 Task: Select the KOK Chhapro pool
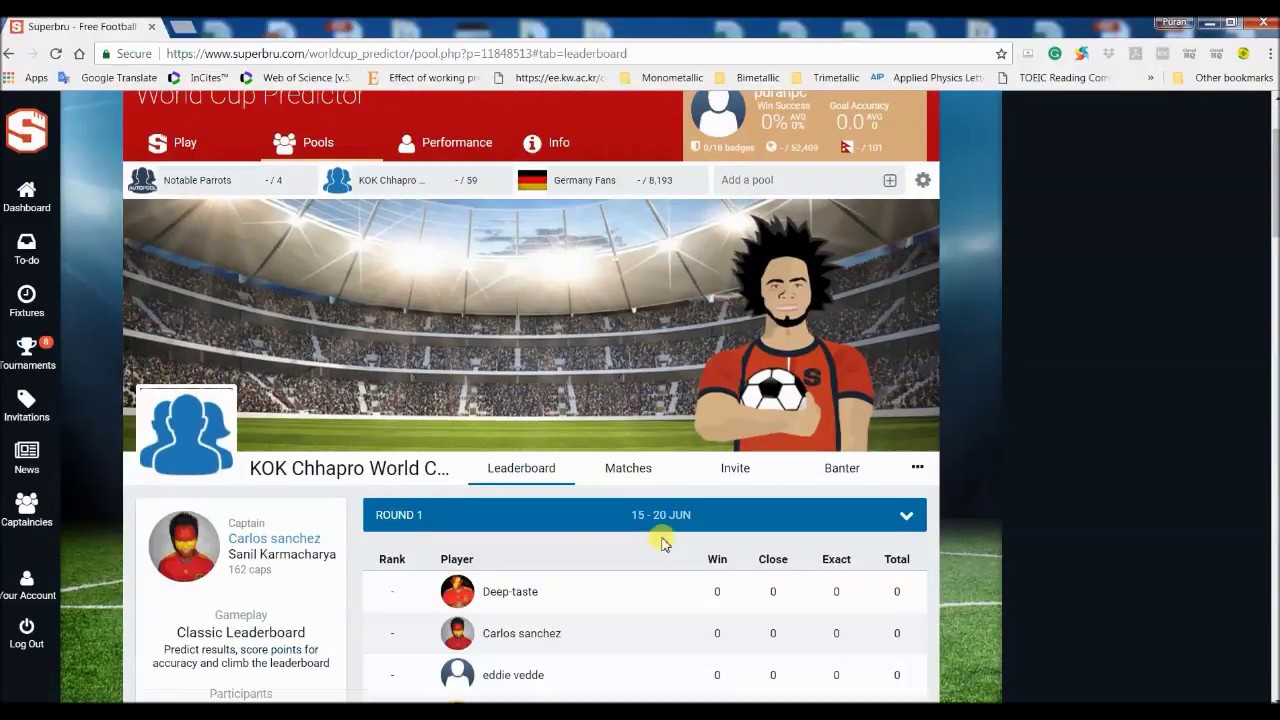pyautogui.click(x=415, y=180)
